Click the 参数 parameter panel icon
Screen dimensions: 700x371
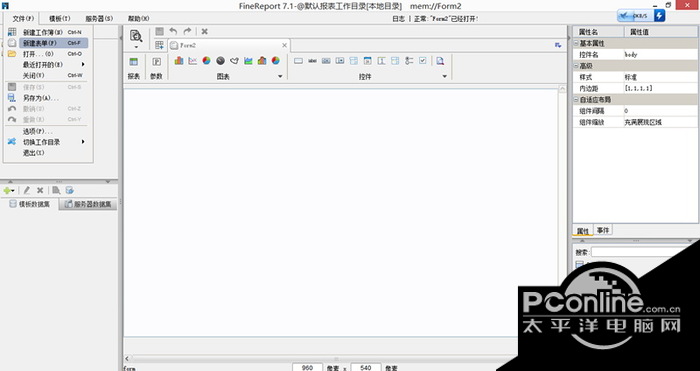[156, 62]
